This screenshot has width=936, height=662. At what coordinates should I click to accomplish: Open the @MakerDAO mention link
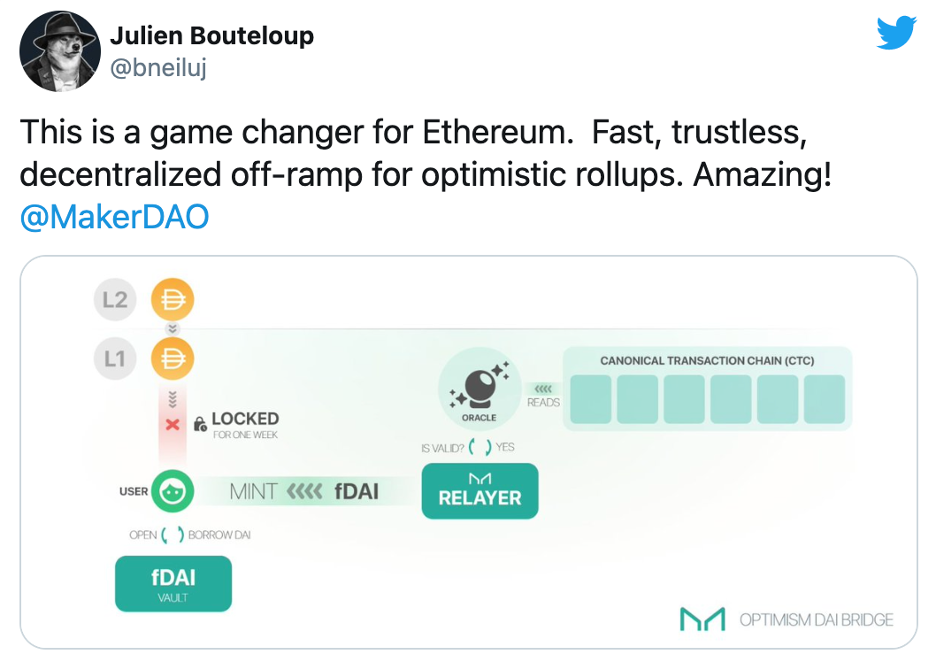(115, 217)
